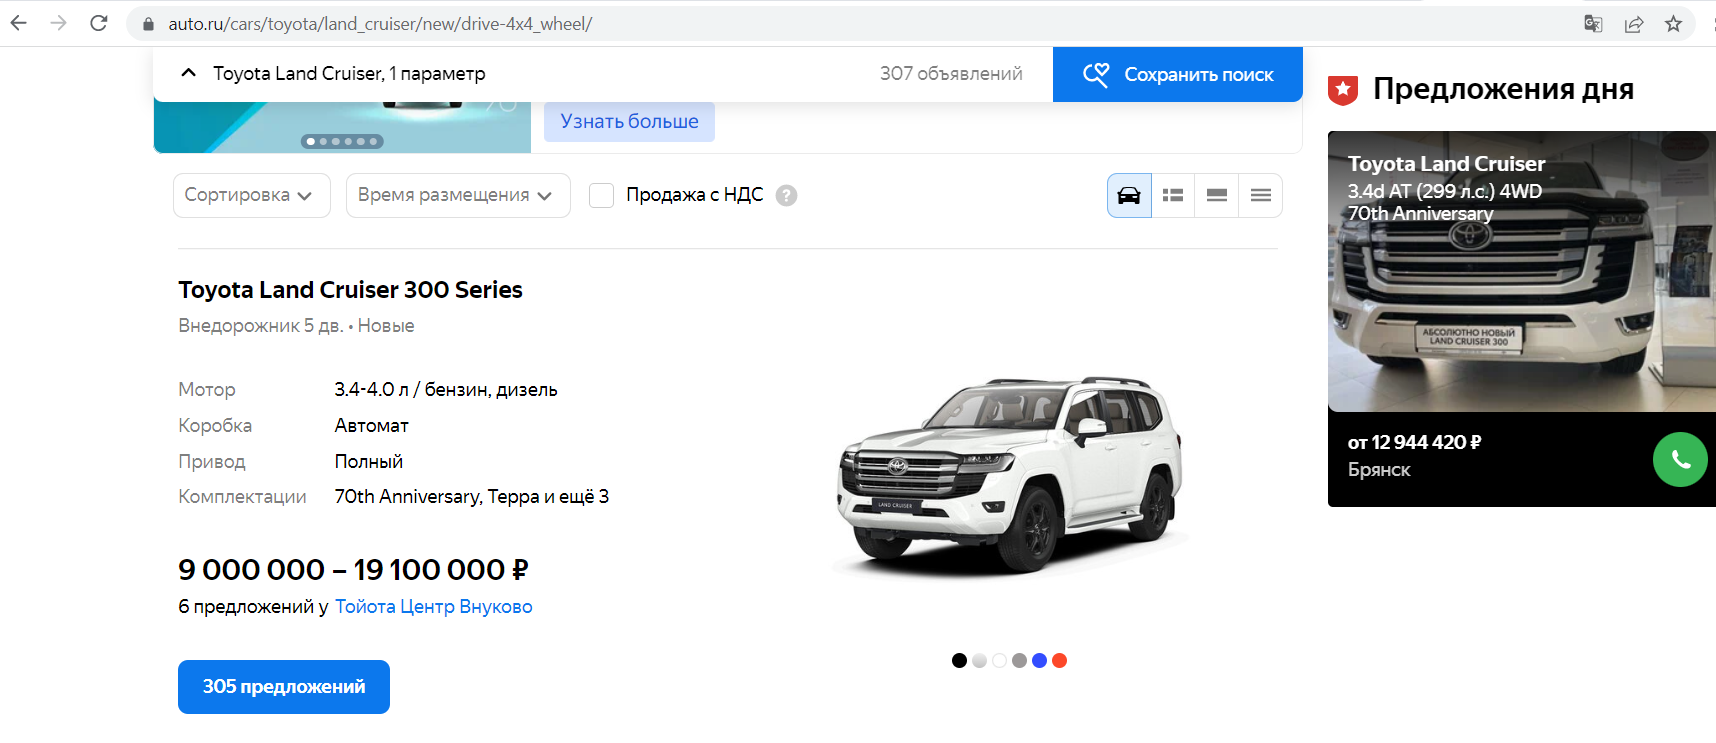This screenshot has width=1716, height=743.
Task: Click the 307 объявлений count
Action: pos(951,74)
